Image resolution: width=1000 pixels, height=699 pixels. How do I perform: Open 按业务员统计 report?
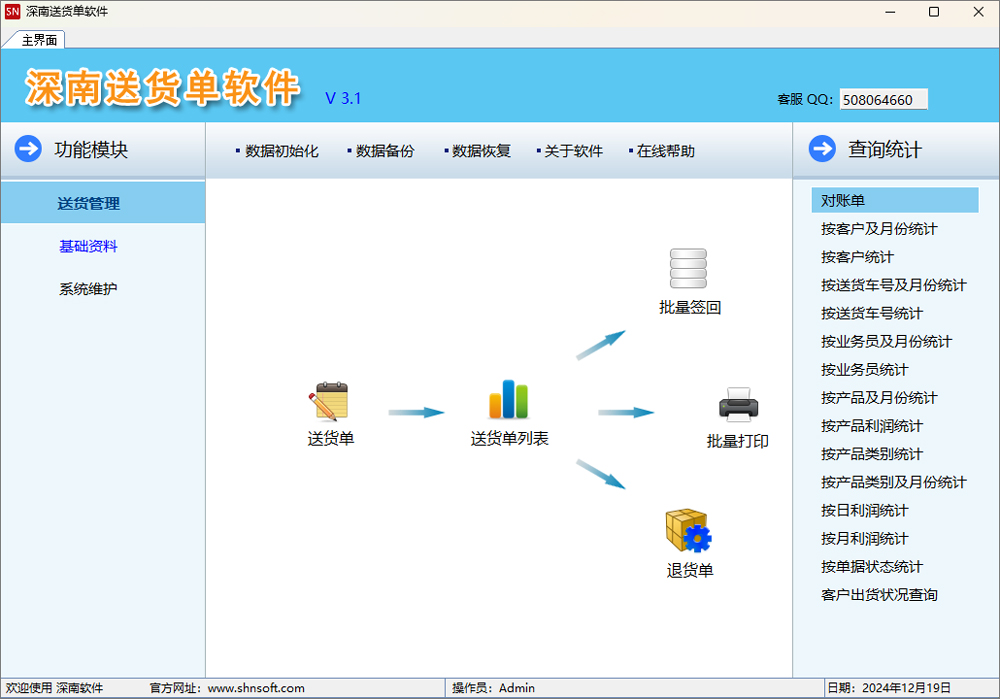pyautogui.click(x=864, y=369)
